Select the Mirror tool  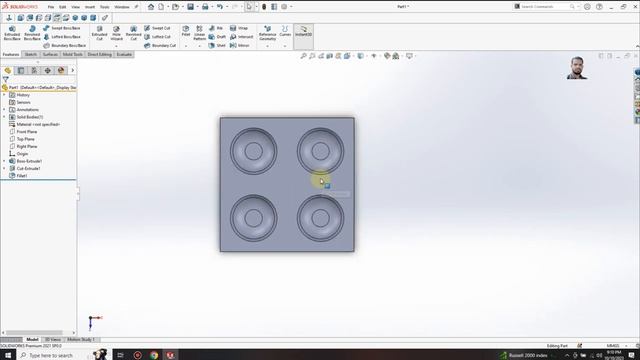click(x=240, y=45)
